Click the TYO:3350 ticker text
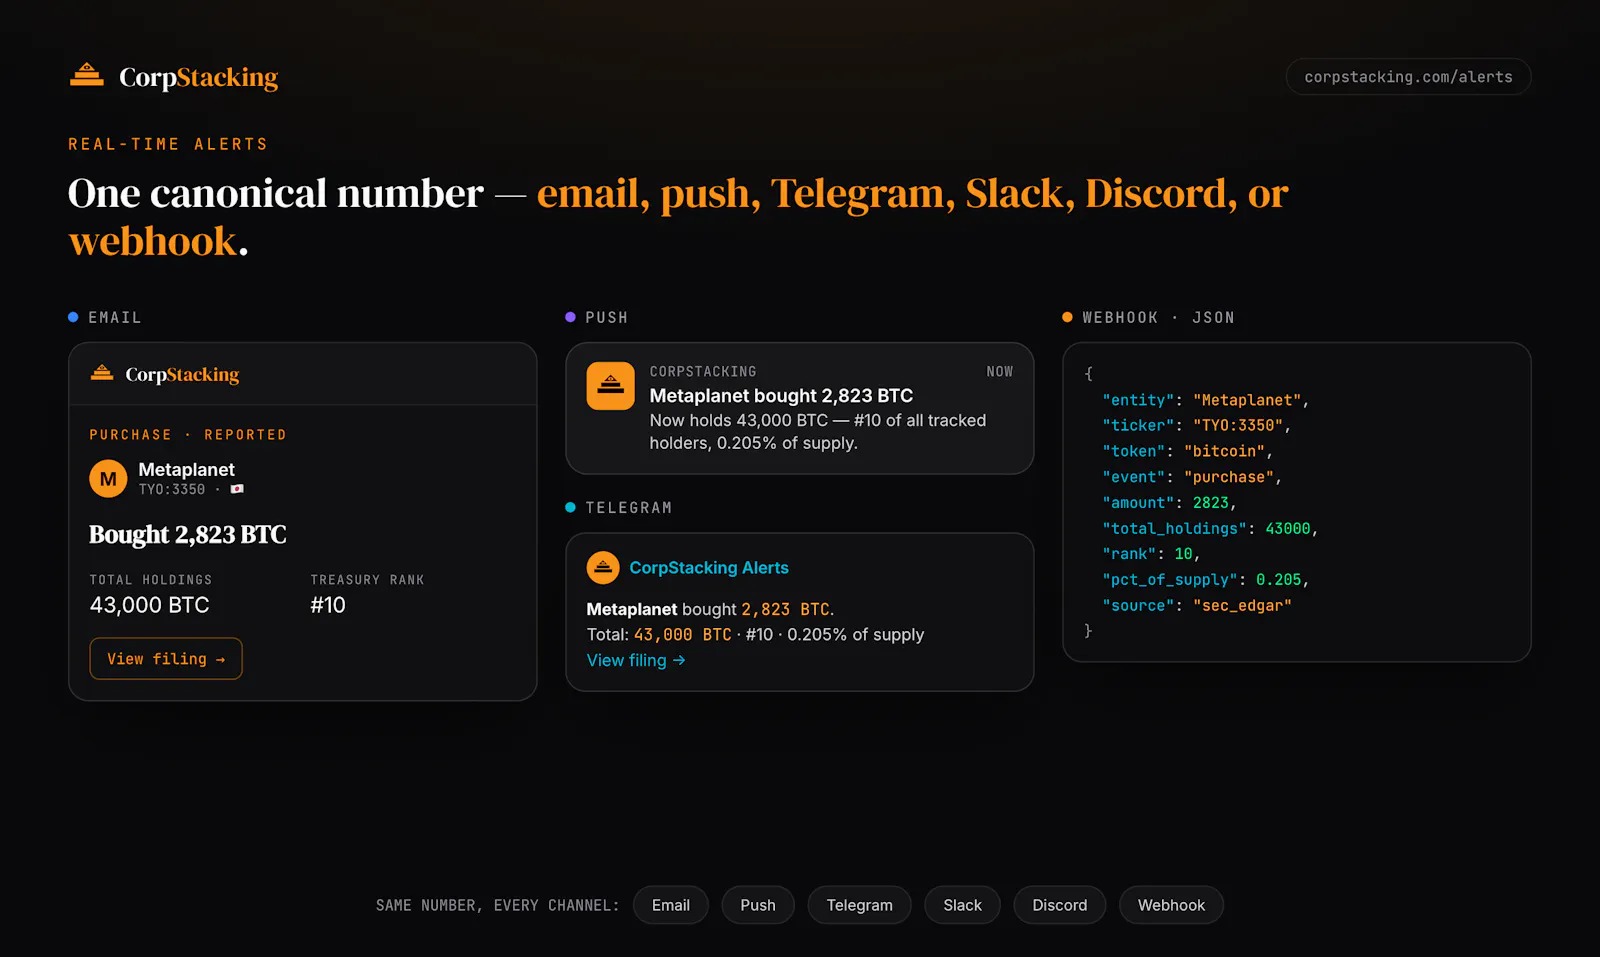 click(171, 489)
